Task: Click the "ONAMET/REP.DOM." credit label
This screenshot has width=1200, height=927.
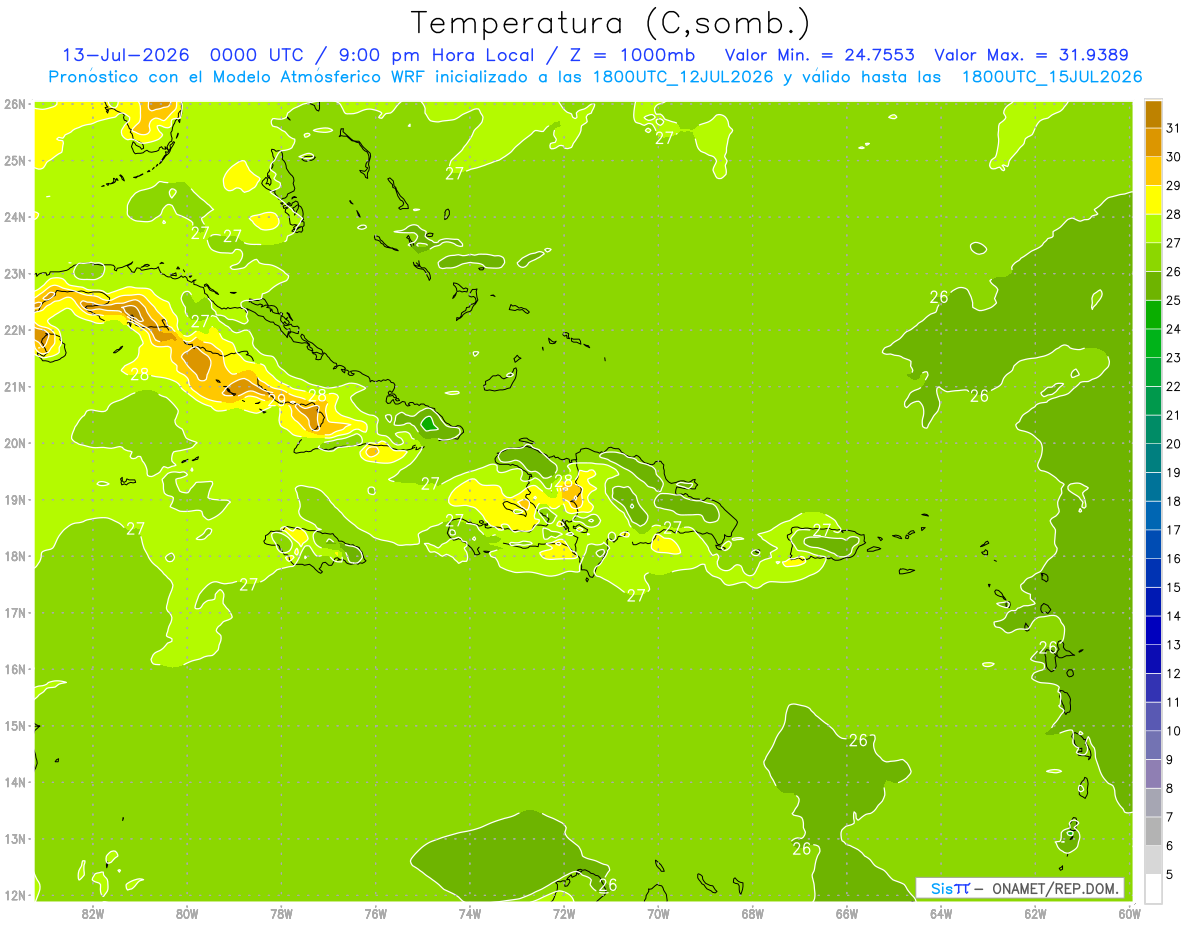Action: [1057, 888]
